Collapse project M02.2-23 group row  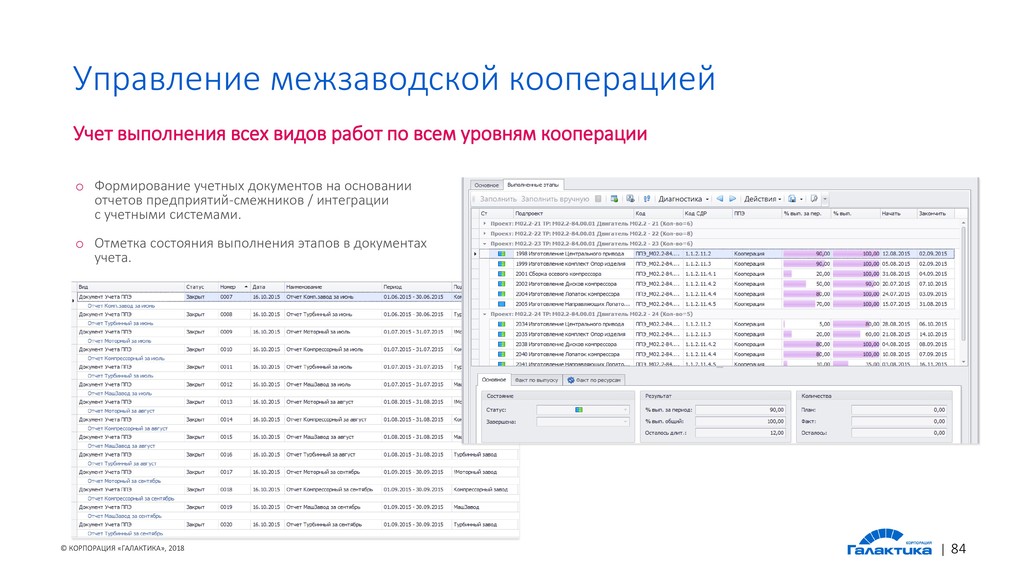[x=485, y=244]
